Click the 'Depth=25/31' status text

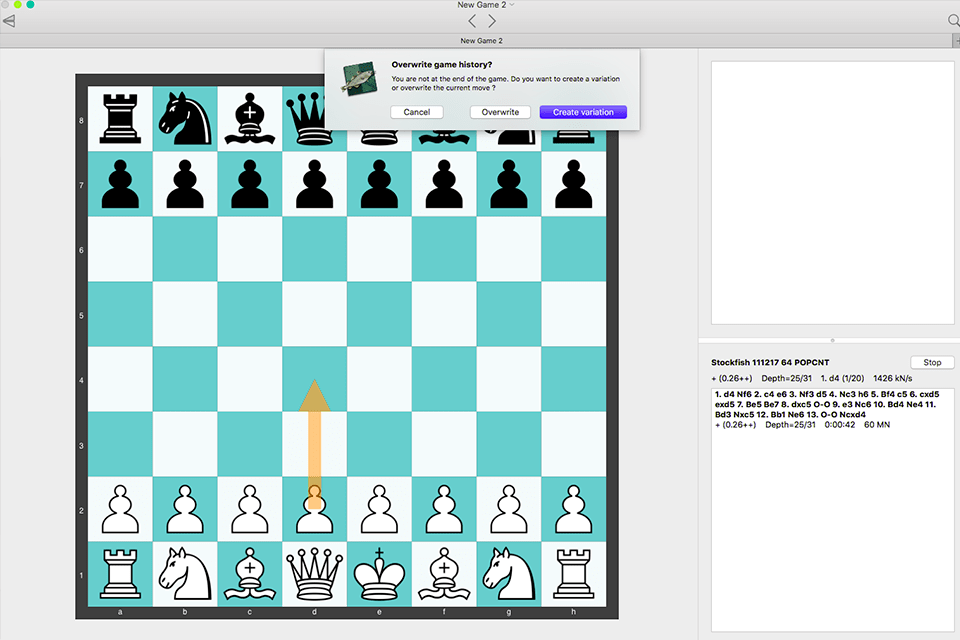click(x=786, y=378)
